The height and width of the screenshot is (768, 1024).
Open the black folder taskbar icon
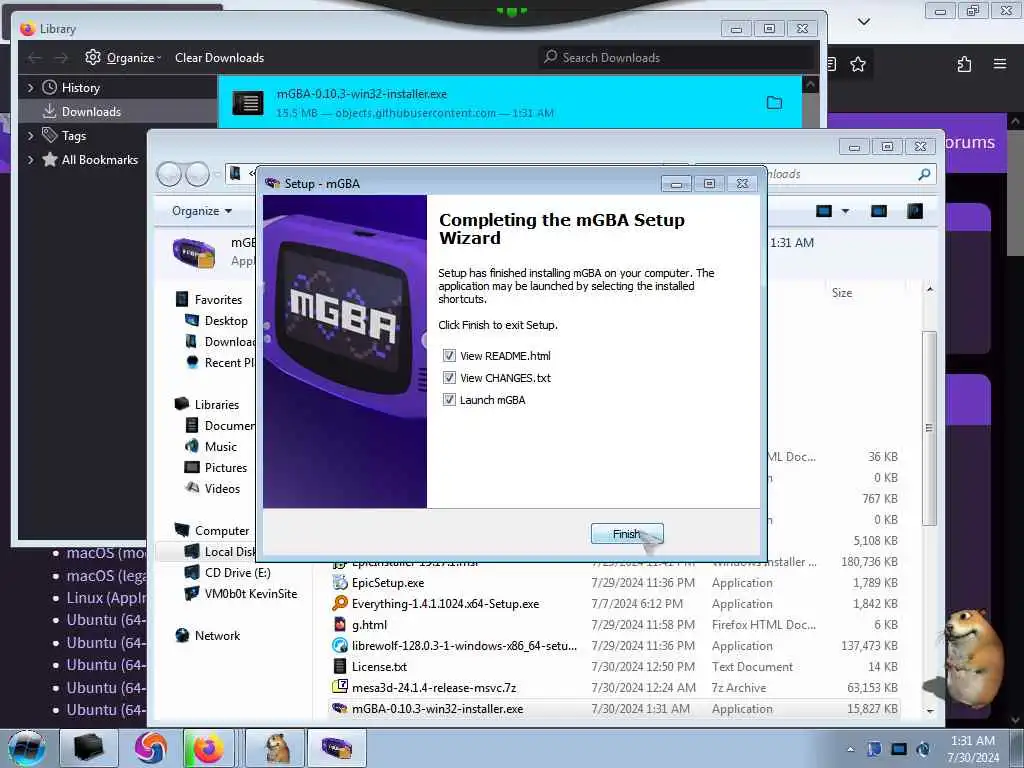pyautogui.click(x=89, y=748)
